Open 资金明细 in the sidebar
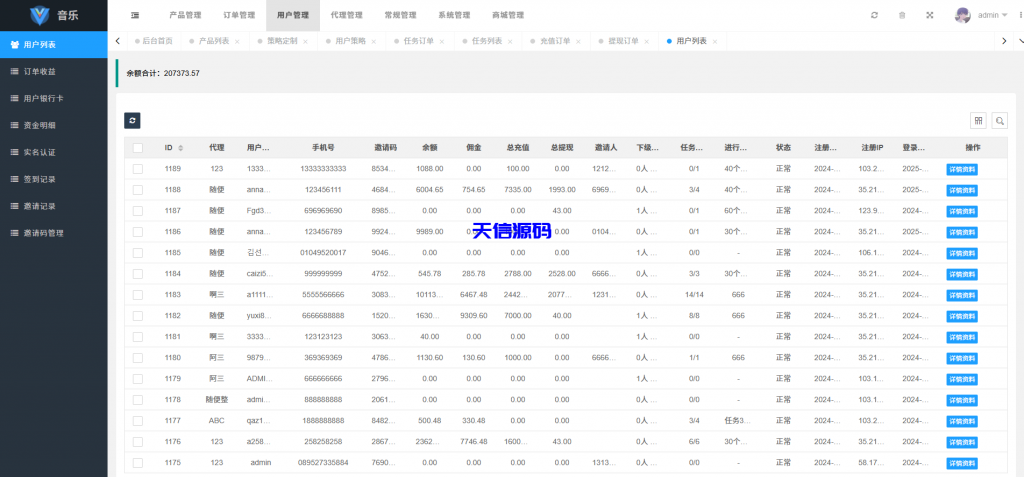The image size is (1024, 477). (54, 125)
